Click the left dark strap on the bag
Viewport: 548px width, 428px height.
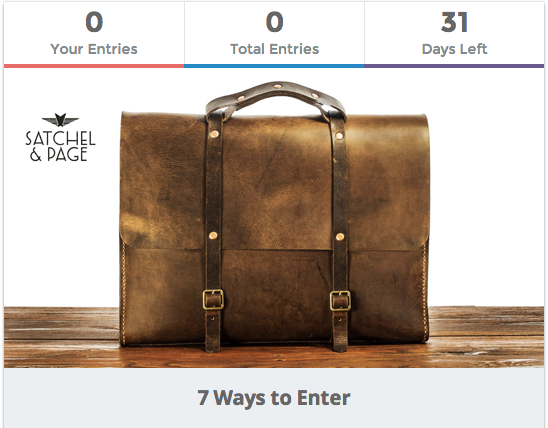[x=214, y=231]
